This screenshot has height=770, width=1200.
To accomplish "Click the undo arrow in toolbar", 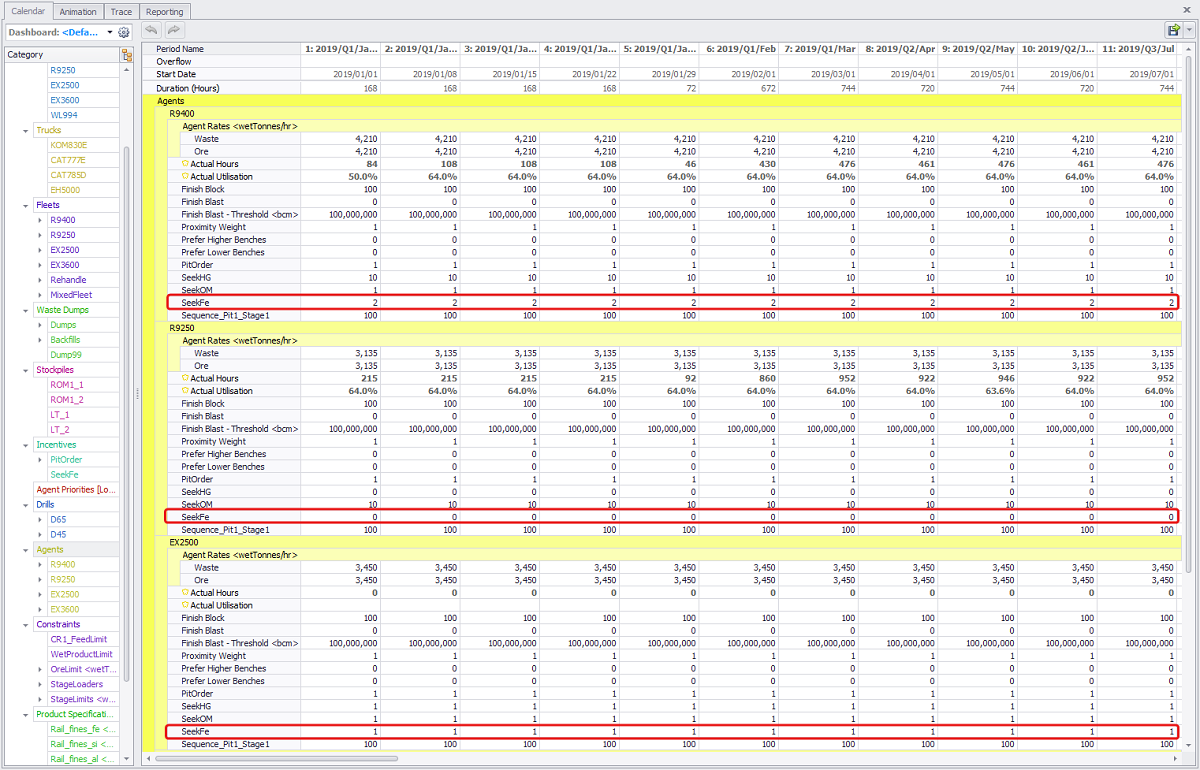I will pyautogui.click(x=151, y=31).
